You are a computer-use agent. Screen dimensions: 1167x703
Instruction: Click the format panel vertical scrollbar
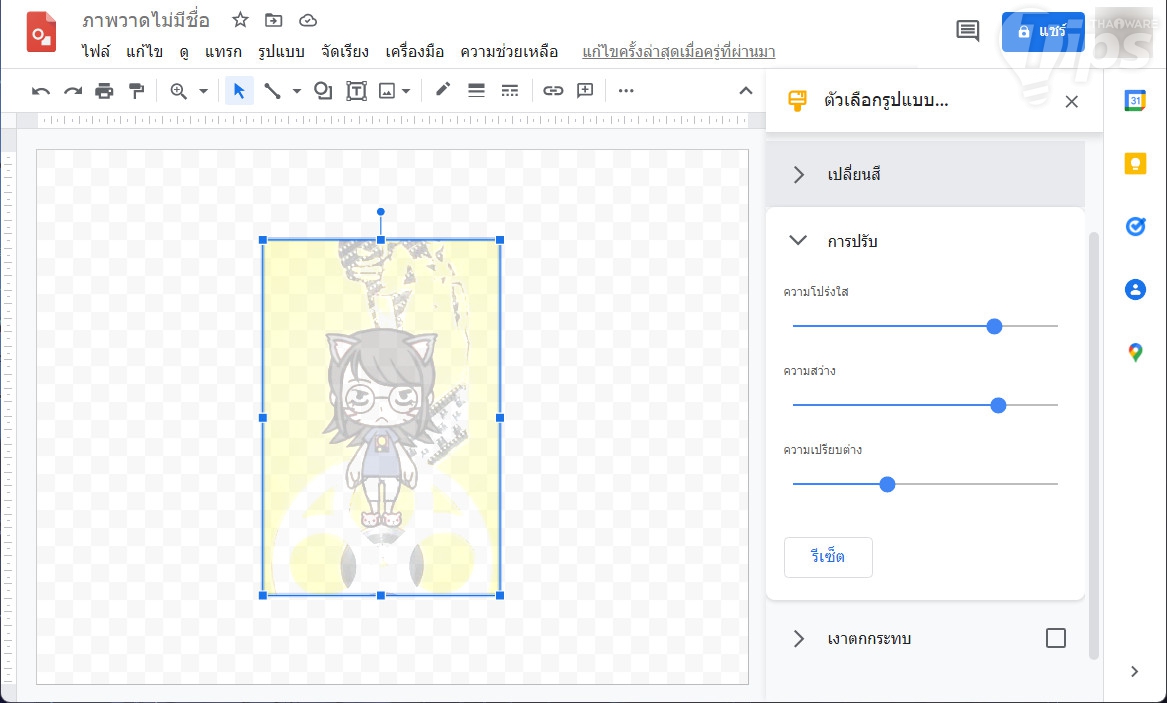tap(1093, 446)
